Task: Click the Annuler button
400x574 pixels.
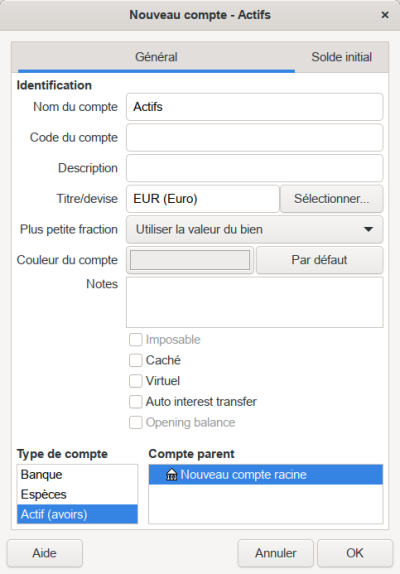Action: pyautogui.click(x=276, y=553)
